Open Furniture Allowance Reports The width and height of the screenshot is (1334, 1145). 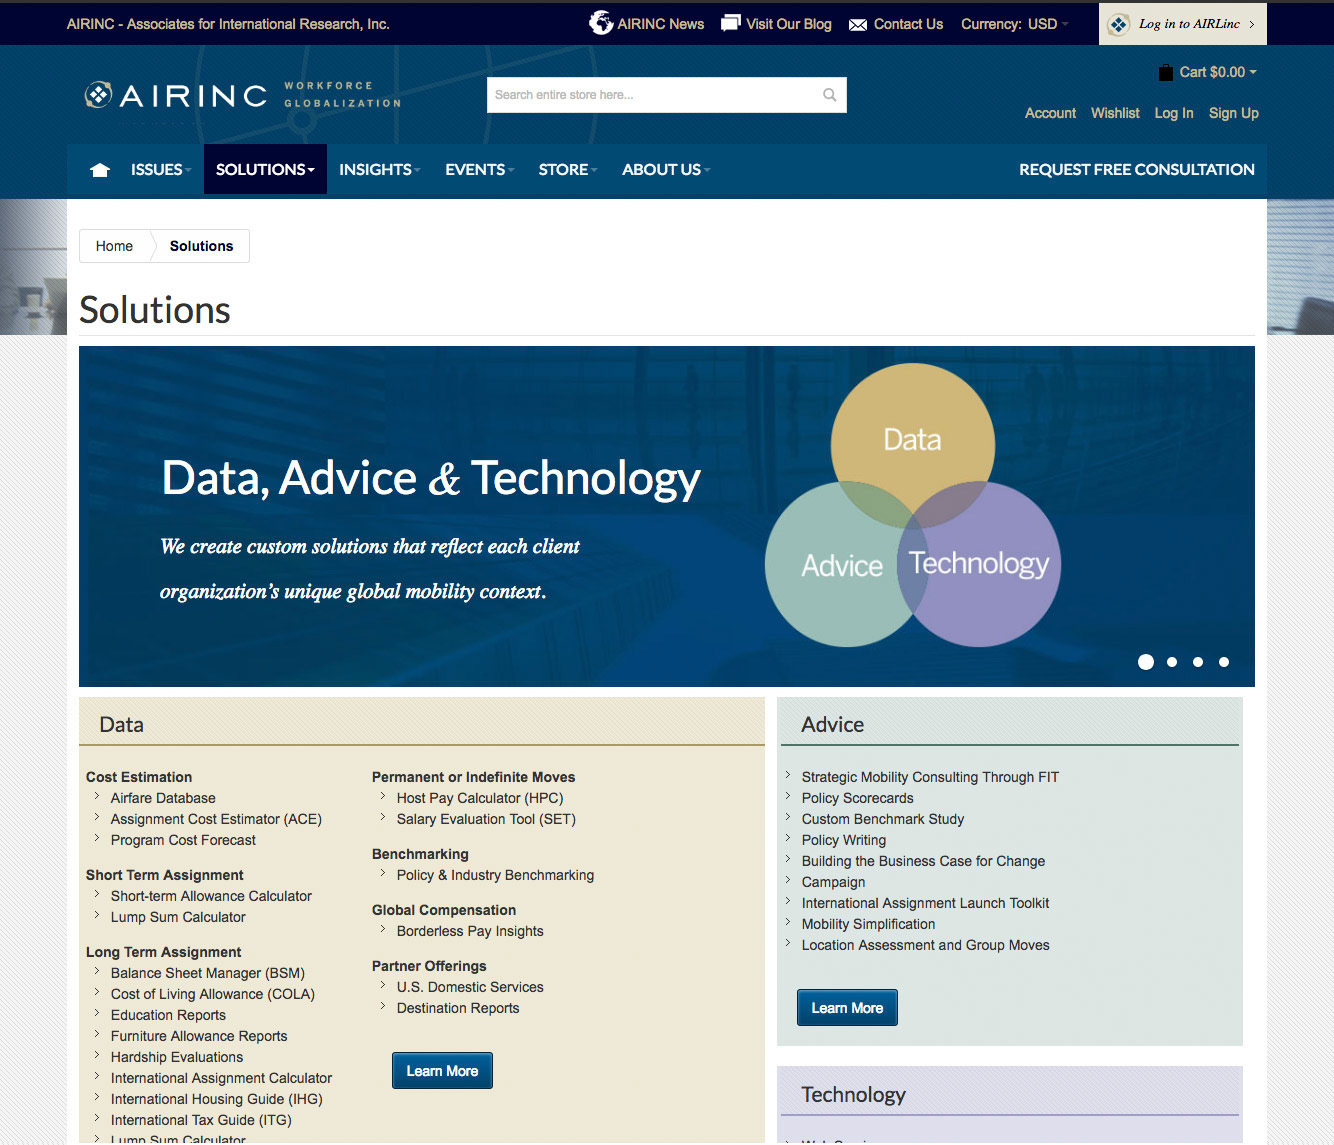click(x=199, y=1036)
